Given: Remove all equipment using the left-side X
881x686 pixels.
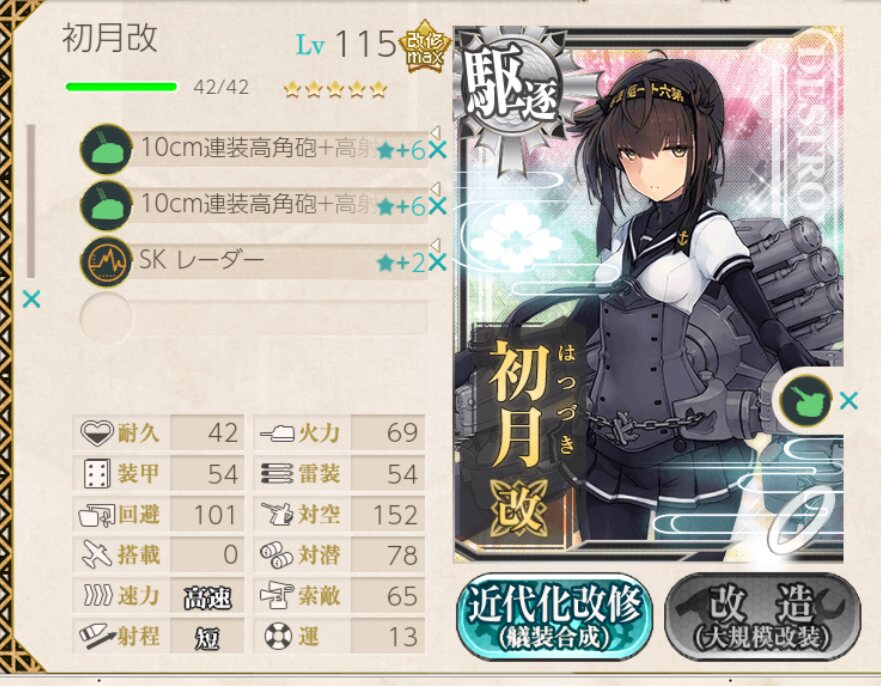Looking at the screenshot, I should pyautogui.click(x=31, y=299).
